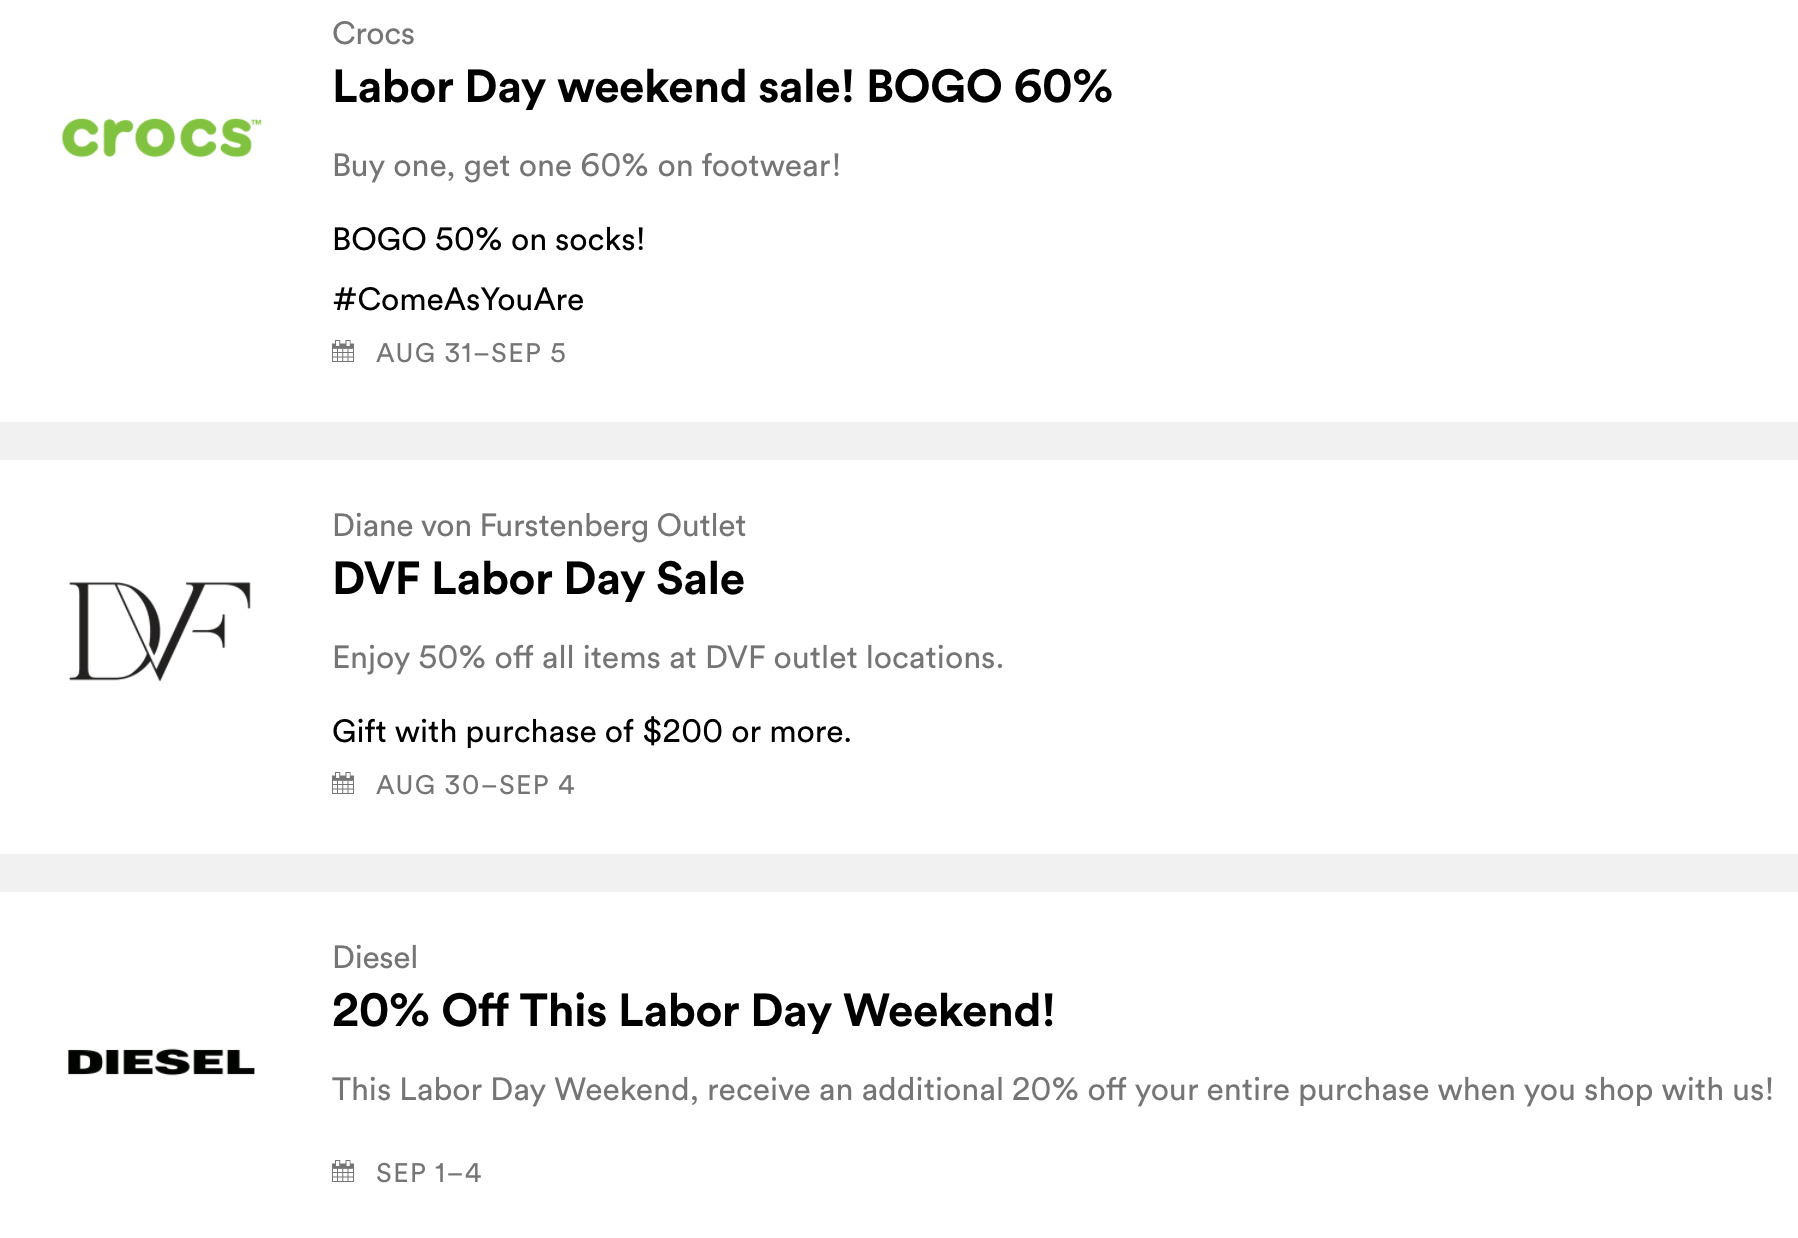
Task: Click calendar icon beside Aug 30–Sep 4
Action: tap(343, 784)
